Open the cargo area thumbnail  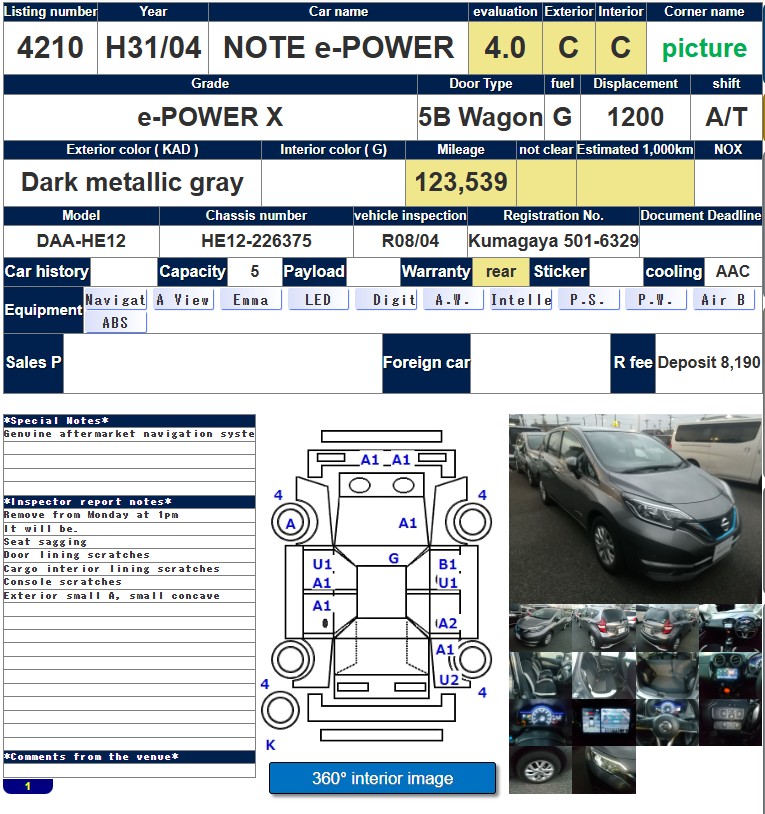click(667, 675)
